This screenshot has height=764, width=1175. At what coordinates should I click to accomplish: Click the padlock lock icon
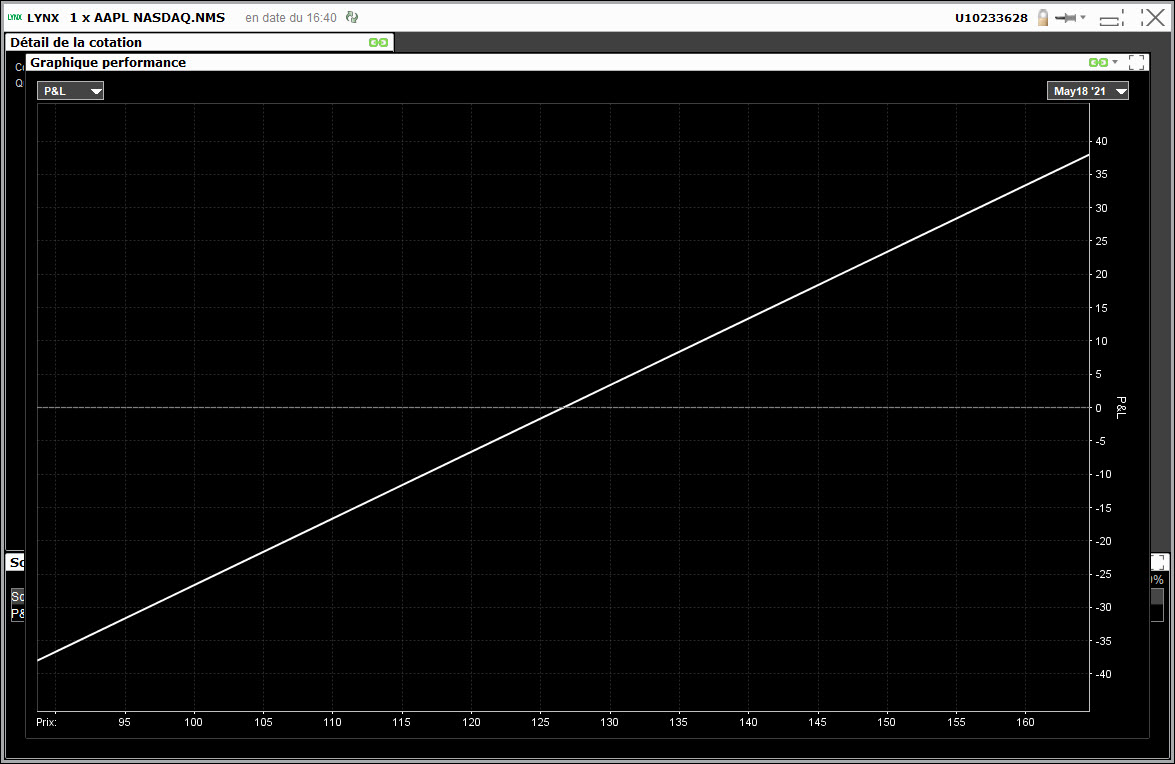pyautogui.click(x=1042, y=17)
